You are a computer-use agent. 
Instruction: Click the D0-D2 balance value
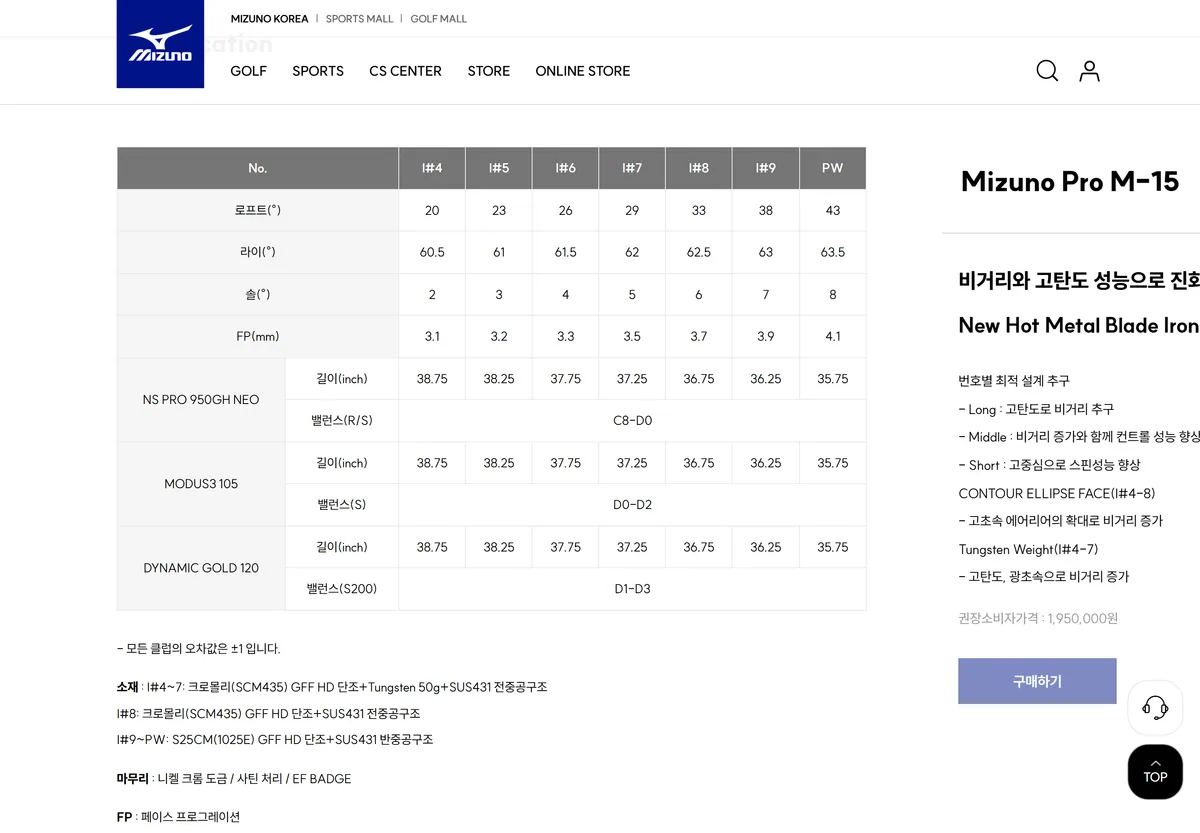(x=632, y=505)
